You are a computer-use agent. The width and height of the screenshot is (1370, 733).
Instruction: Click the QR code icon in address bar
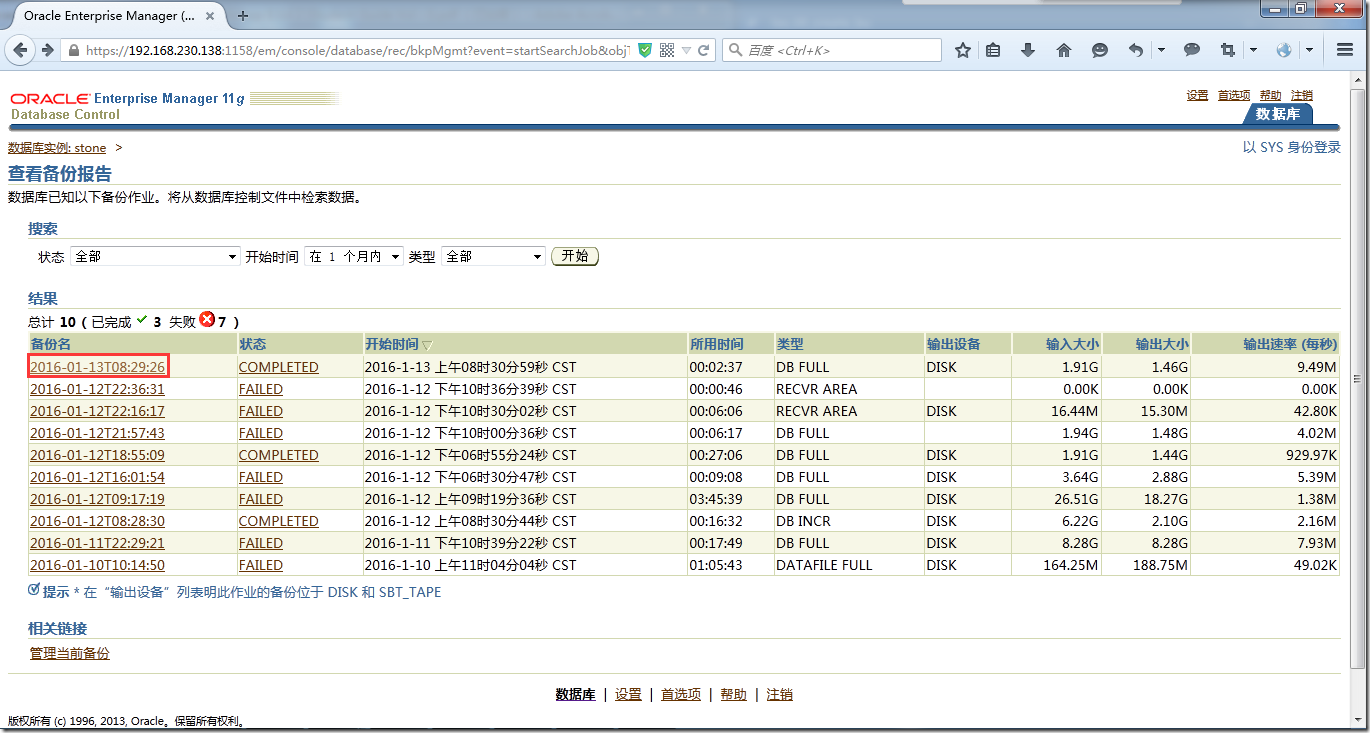(x=667, y=50)
